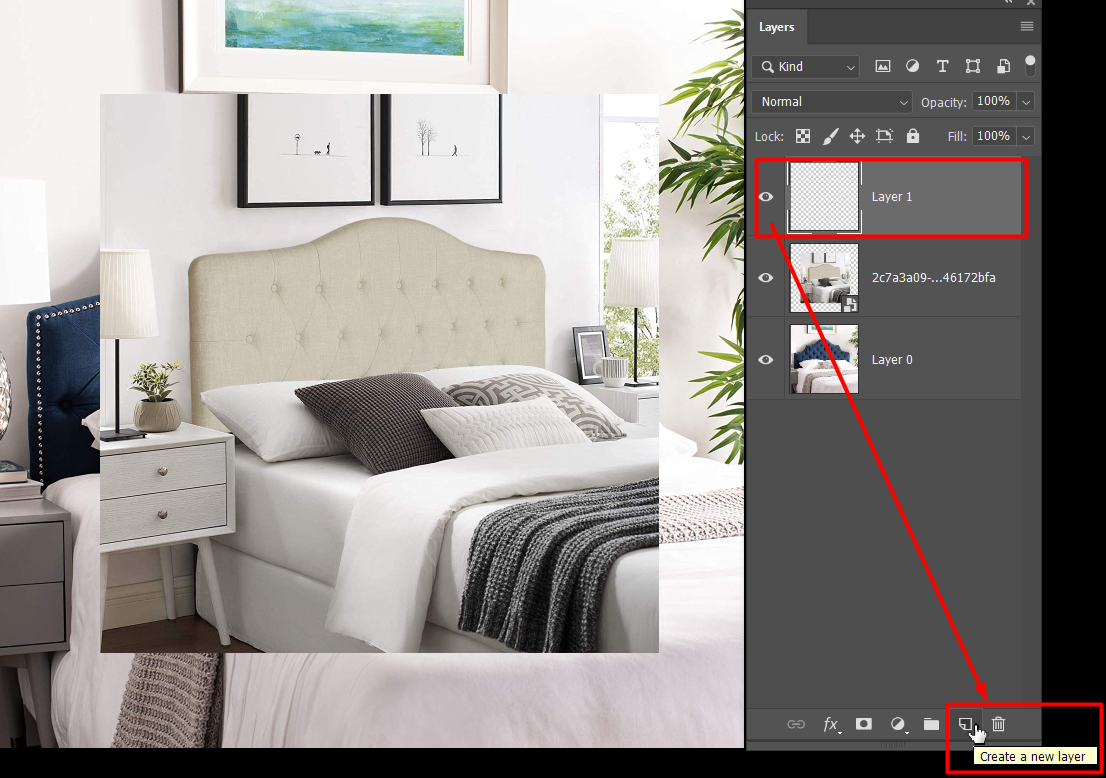Image resolution: width=1106 pixels, height=778 pixels.
Task: Lock transparent pixels icon
Action: pyautogui.click(x=803, y=136)
